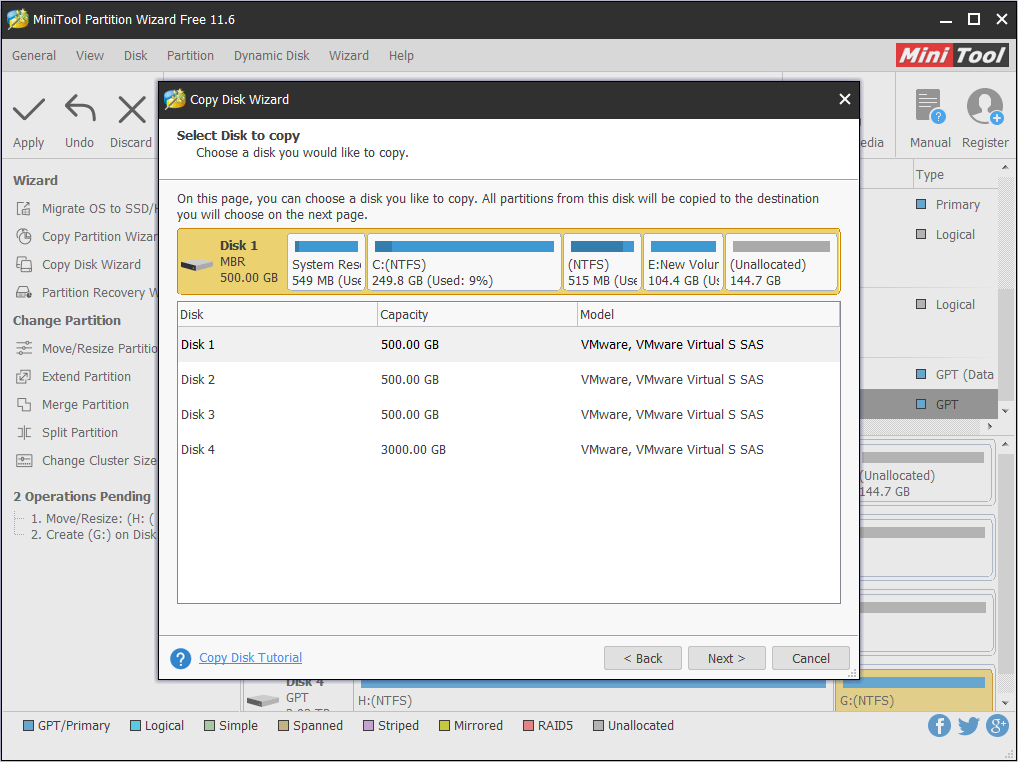
Task: Click Migrate OS to SSD icon
Action: [24, 208]
